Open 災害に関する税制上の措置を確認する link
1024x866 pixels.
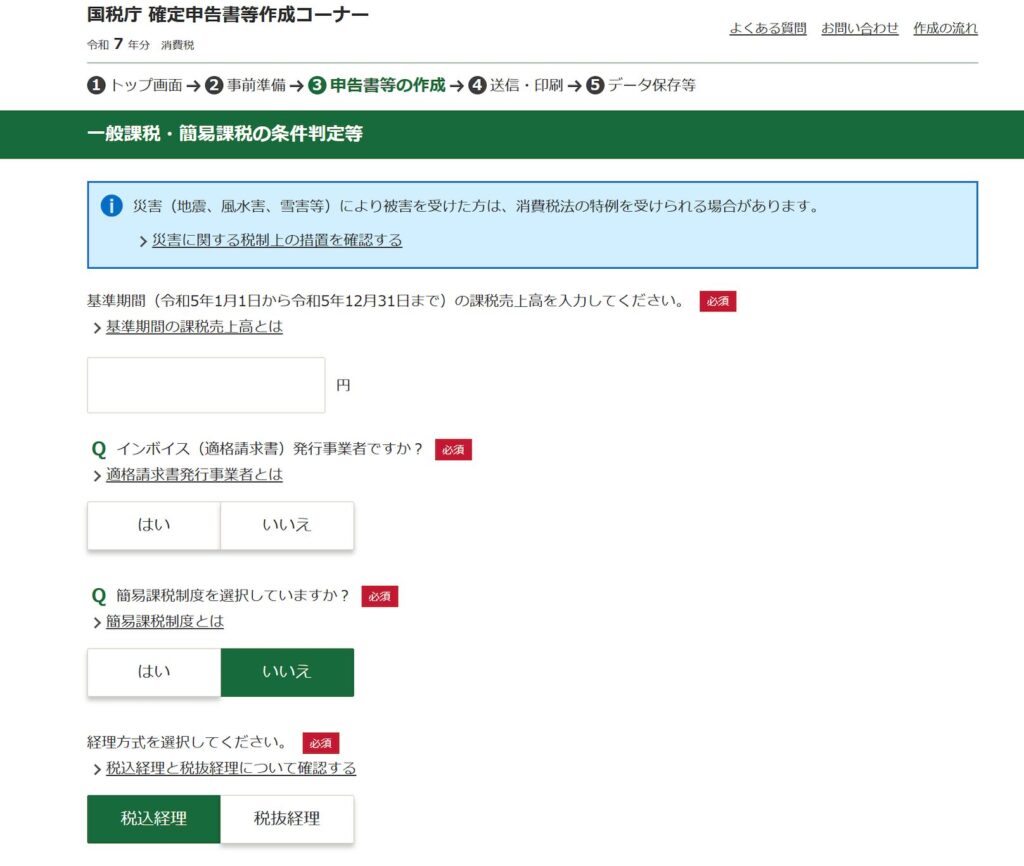coord(277,241)
